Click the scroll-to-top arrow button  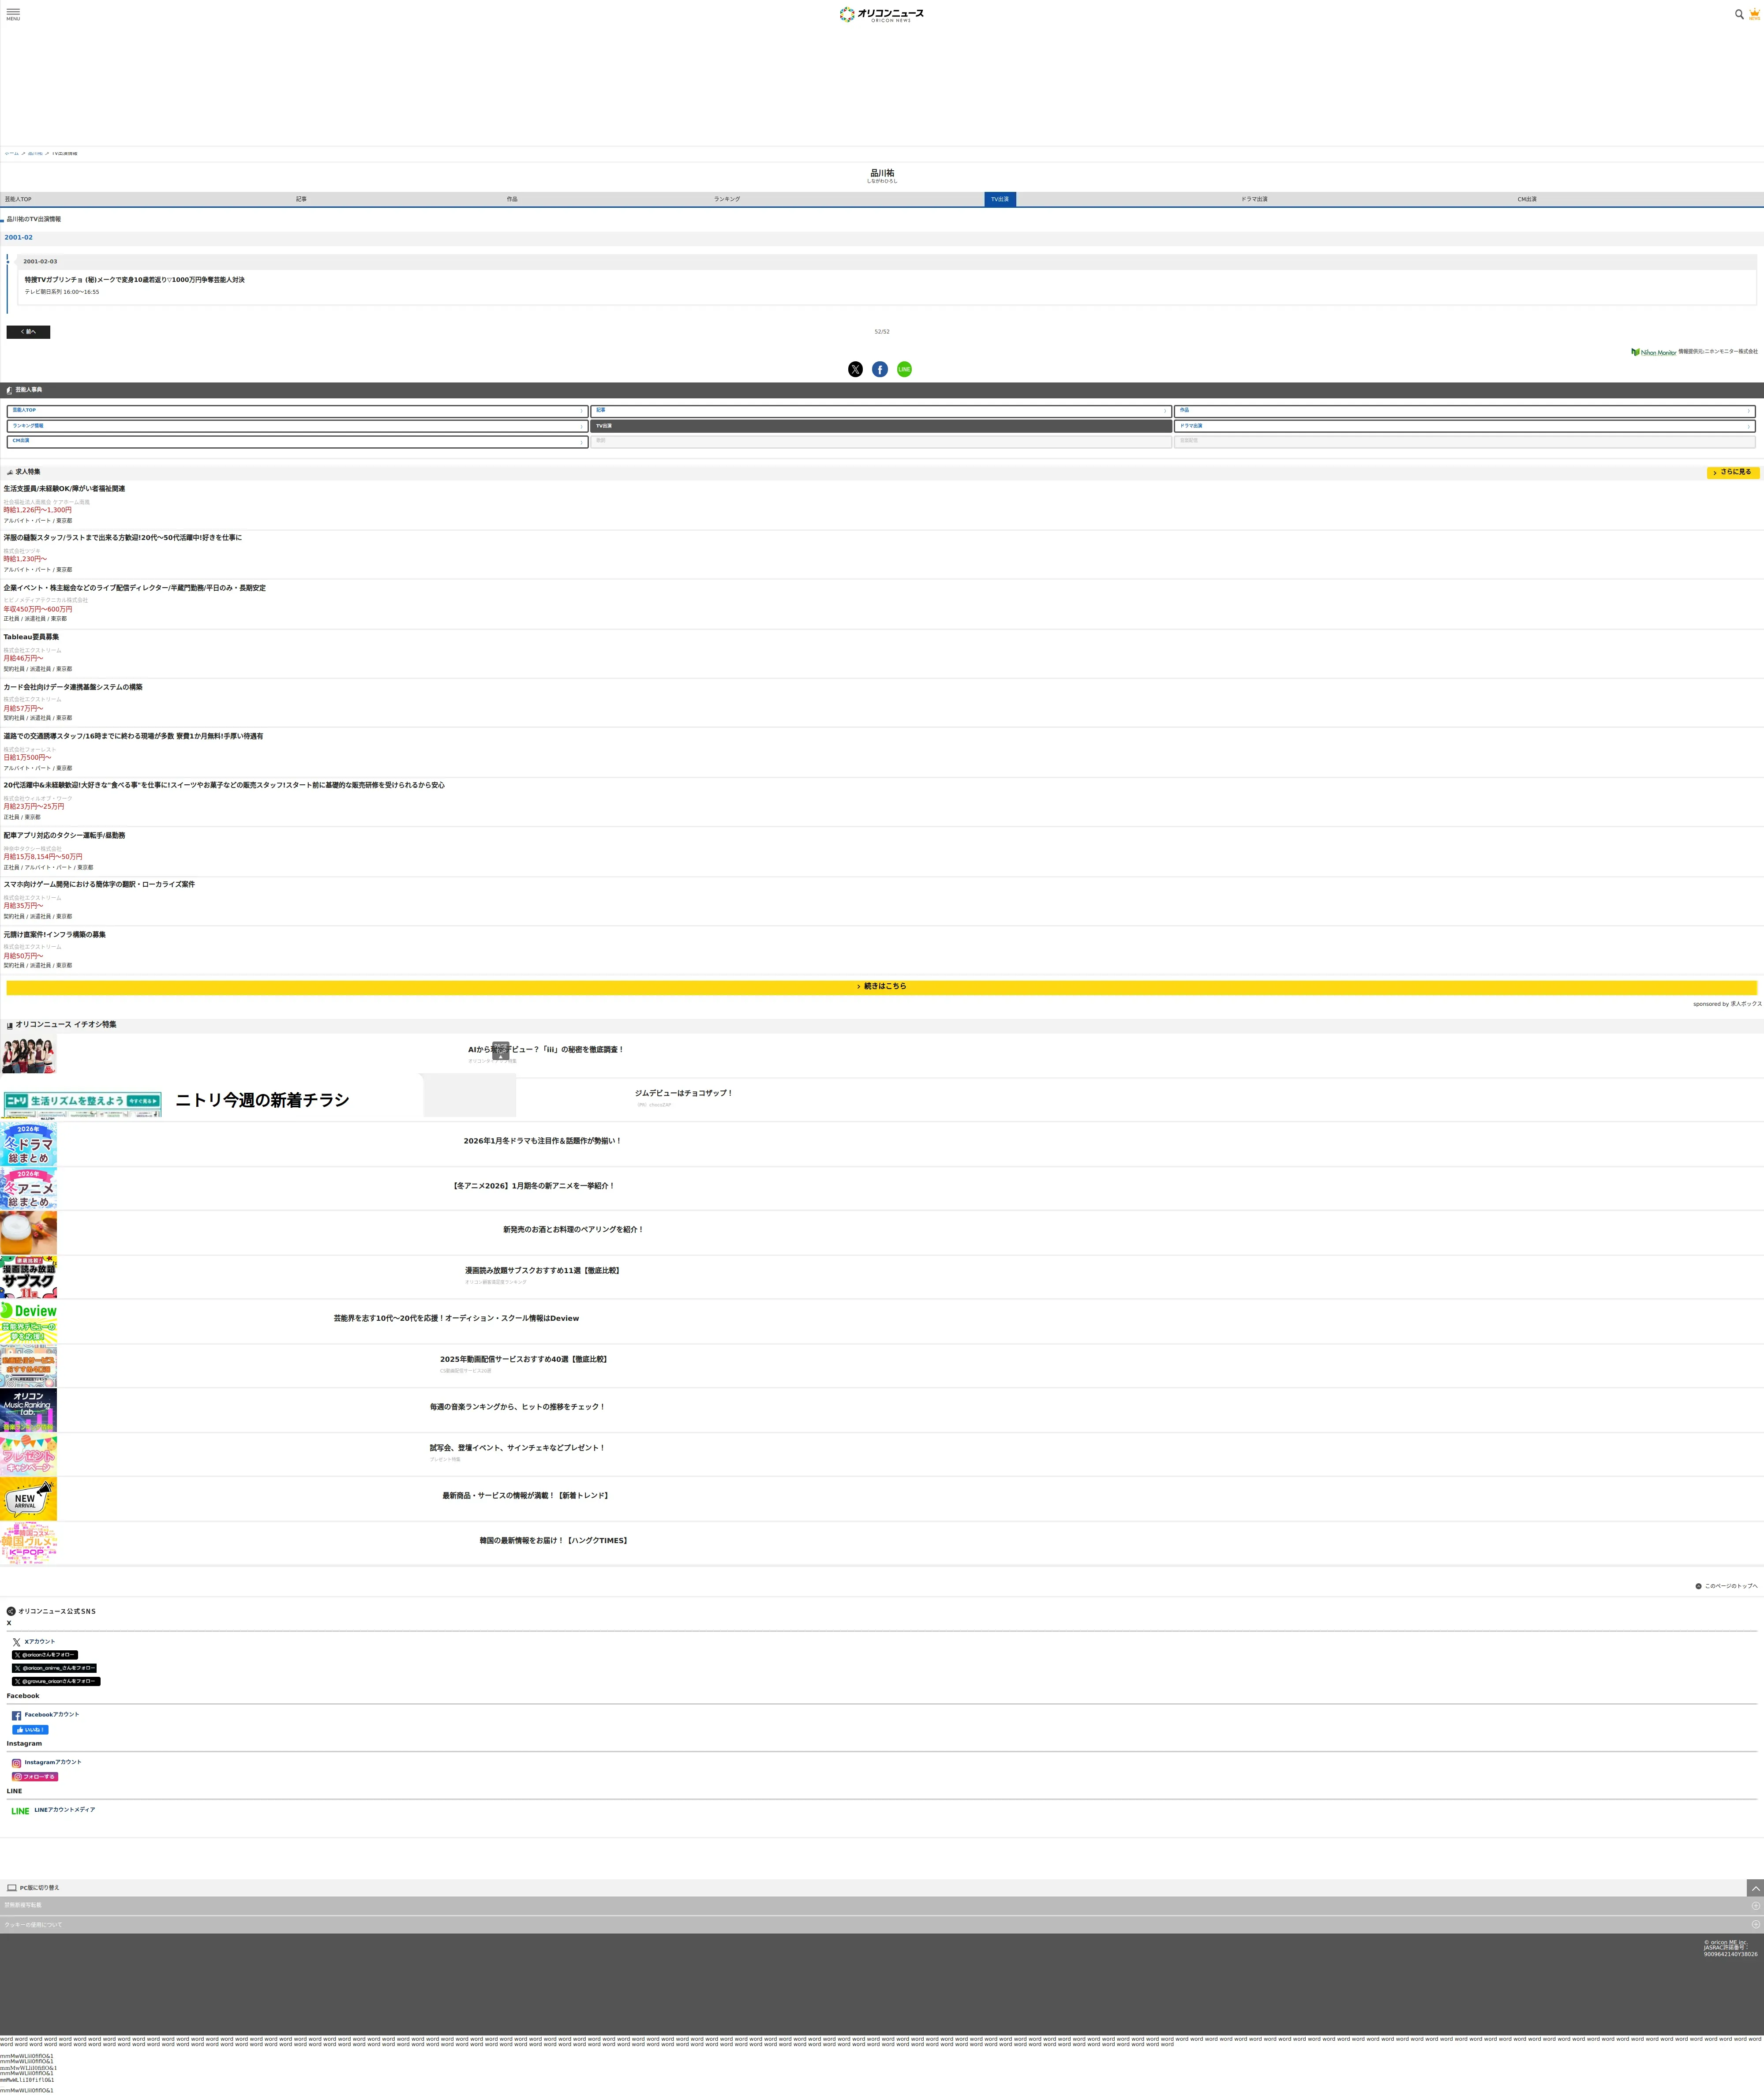click(x=1755, y=1888)
